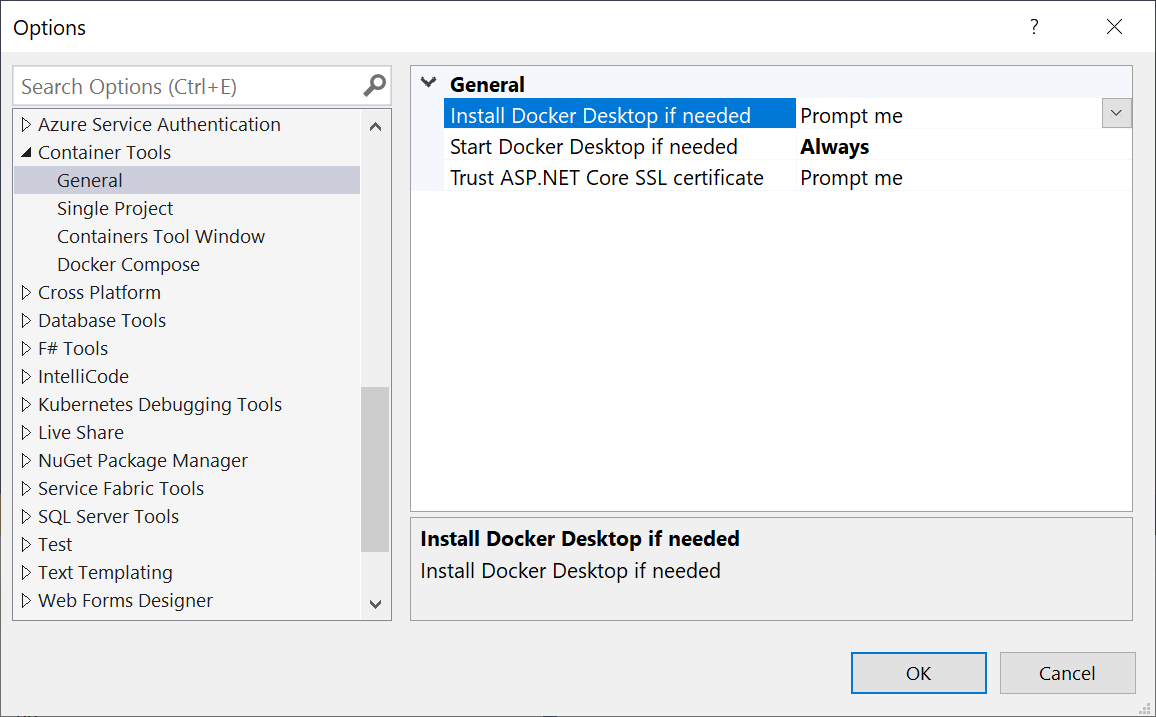The height and width of the screenshot is (717, 1156).
Task: Select Single Project under Container Tools
Action: pyautogui.click(x=115, y=208)
